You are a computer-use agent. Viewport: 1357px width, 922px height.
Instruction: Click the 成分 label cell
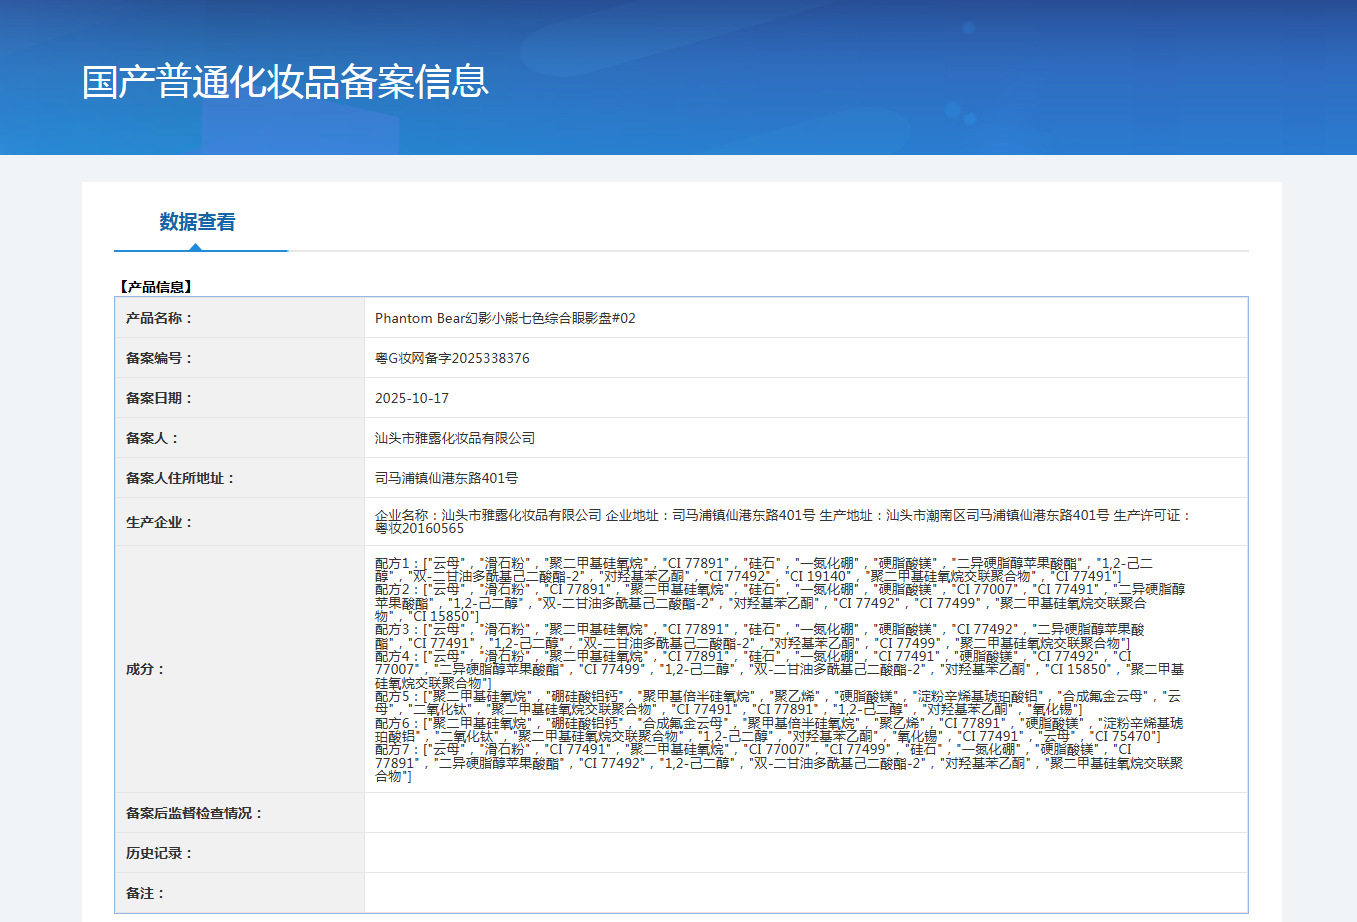pyautogui.click(x=240, y=669)
